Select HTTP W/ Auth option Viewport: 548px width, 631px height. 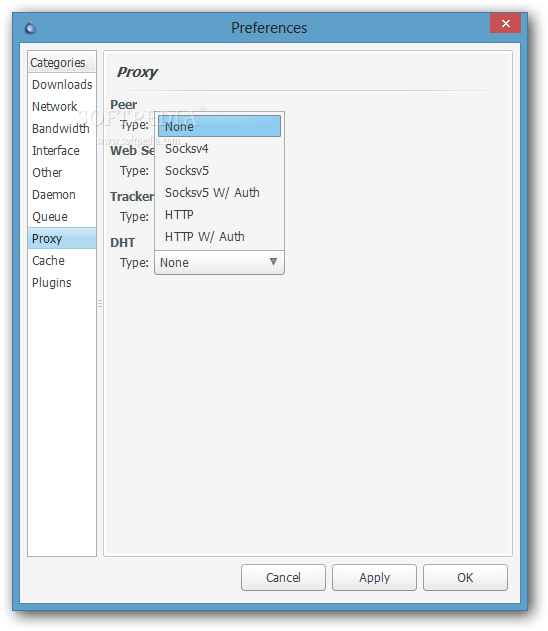pos(219,236)
